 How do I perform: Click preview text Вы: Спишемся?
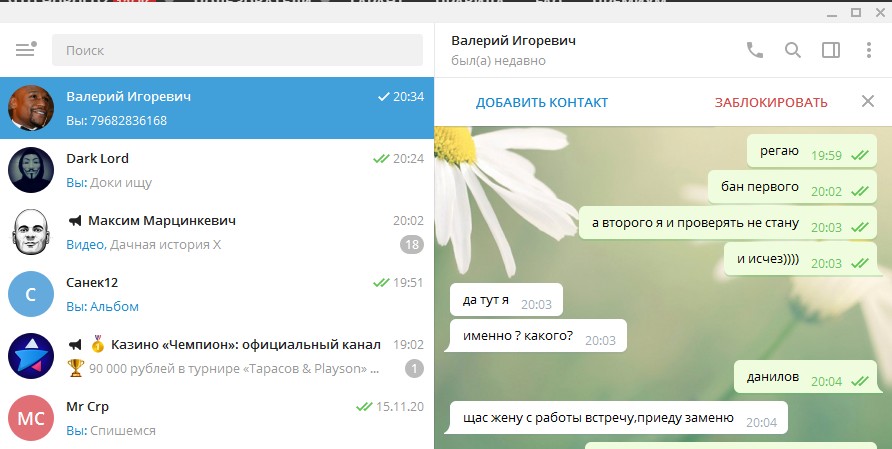111,431
